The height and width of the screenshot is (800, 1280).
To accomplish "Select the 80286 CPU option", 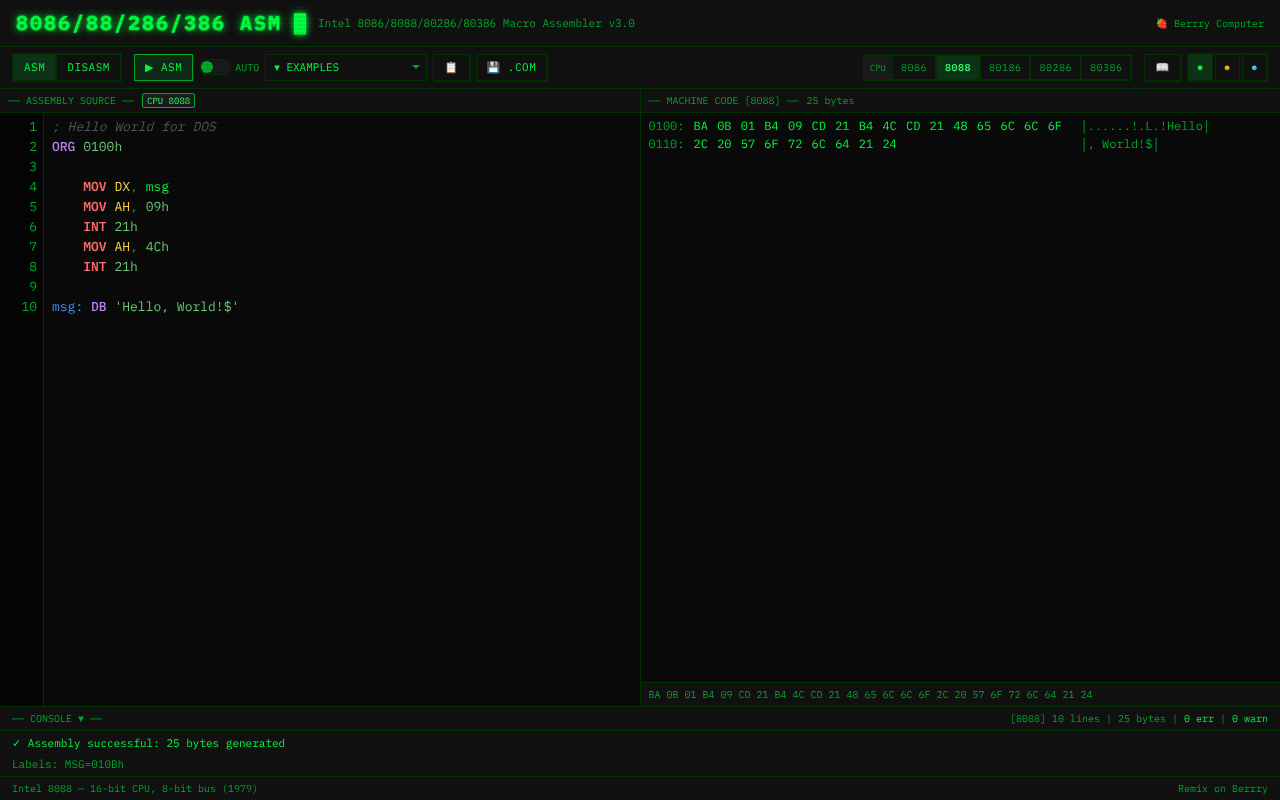I will pos(1055,68).
